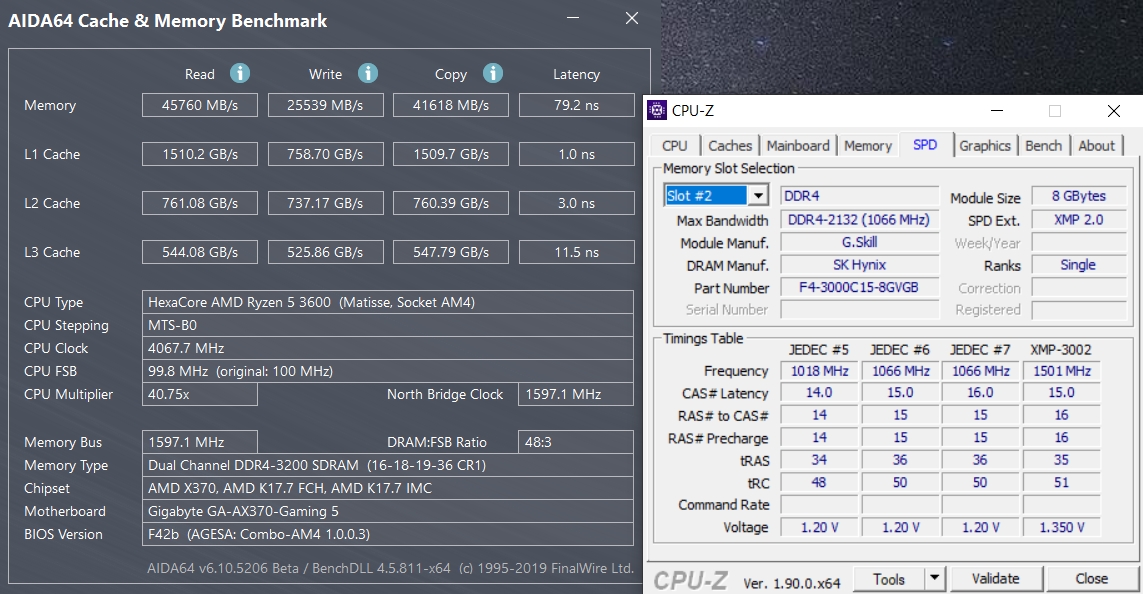
Task: Click the Motherboard field Gigabyte GA-AX370-Gaming 5
Action: pos(388,511)
